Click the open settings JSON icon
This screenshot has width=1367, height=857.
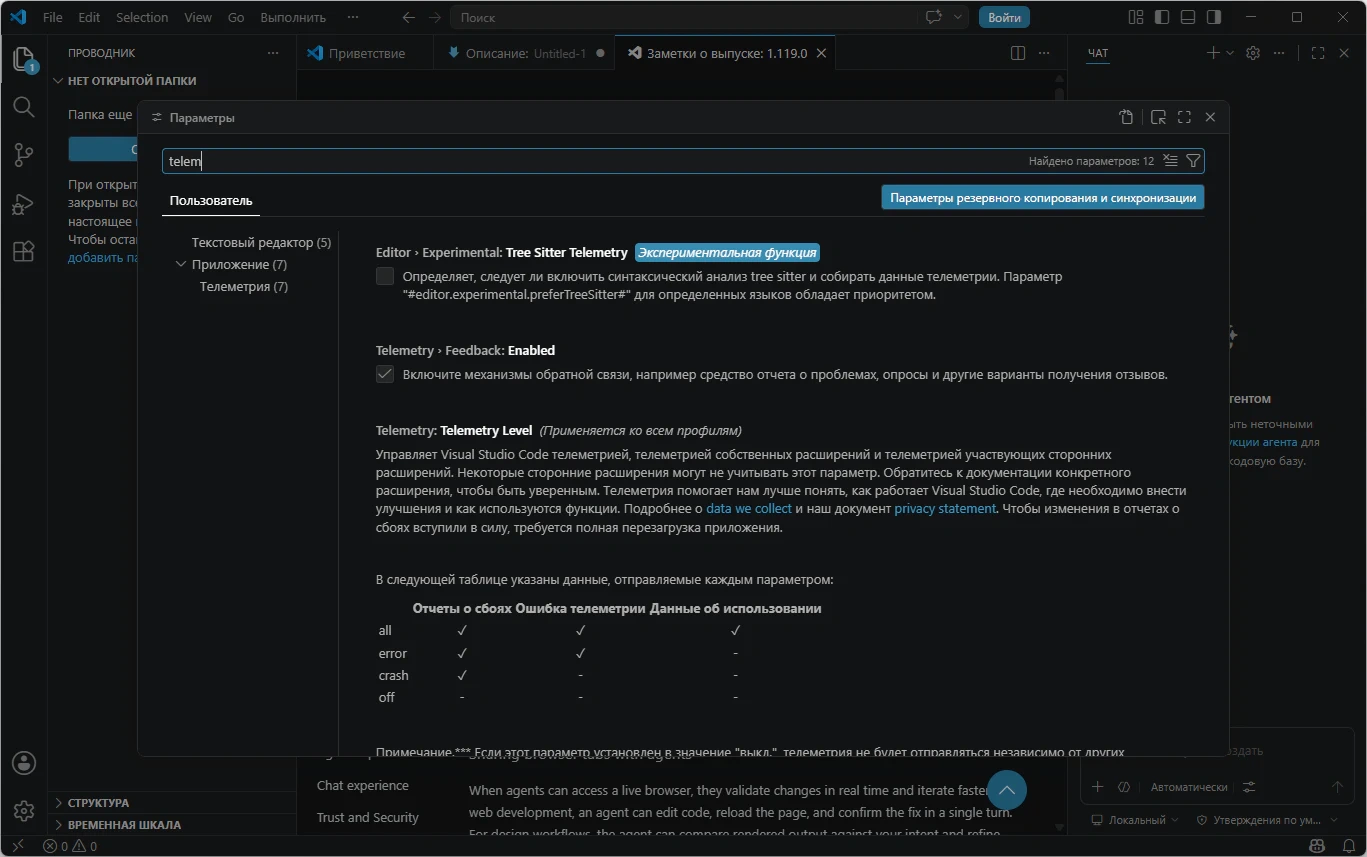click(x=1126, y=117)
